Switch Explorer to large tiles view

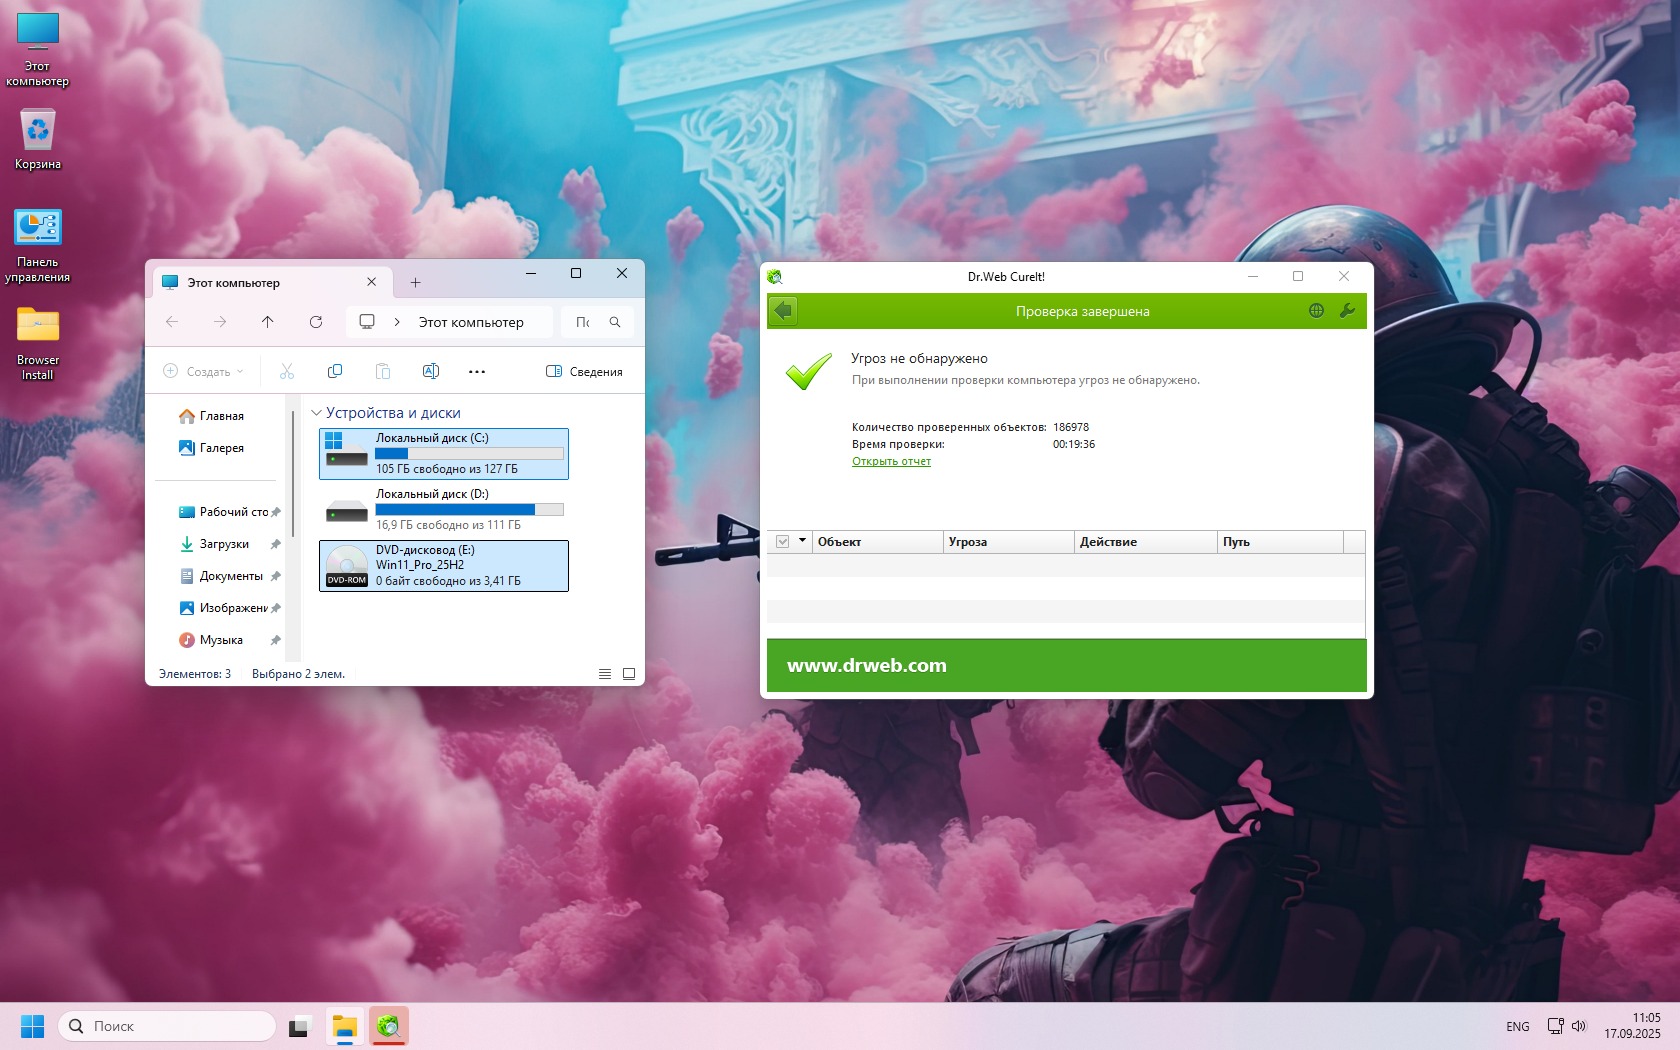(x=629, y=674)
